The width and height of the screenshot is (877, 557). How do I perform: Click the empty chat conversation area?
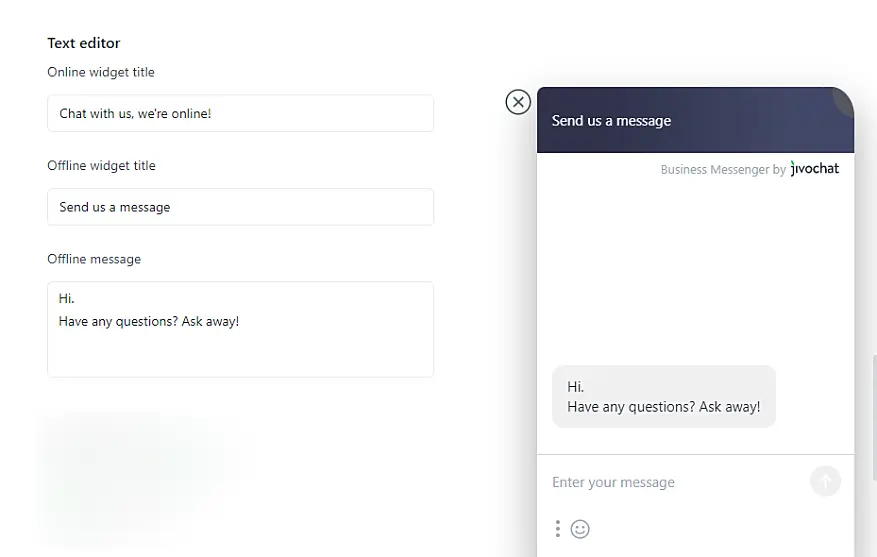(x=695, y=270)
